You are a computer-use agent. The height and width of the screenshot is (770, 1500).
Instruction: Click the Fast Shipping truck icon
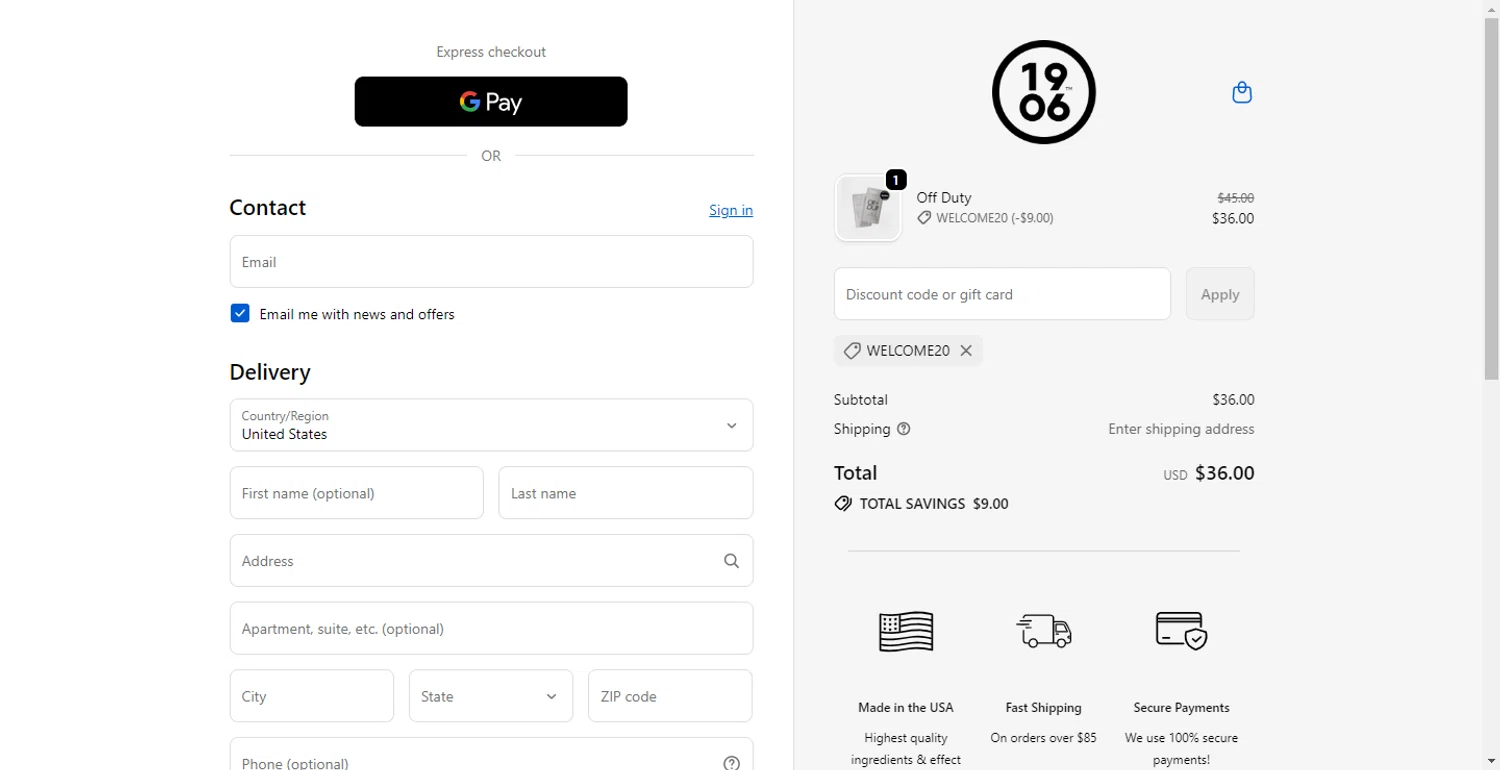[x=1044, y=632]
